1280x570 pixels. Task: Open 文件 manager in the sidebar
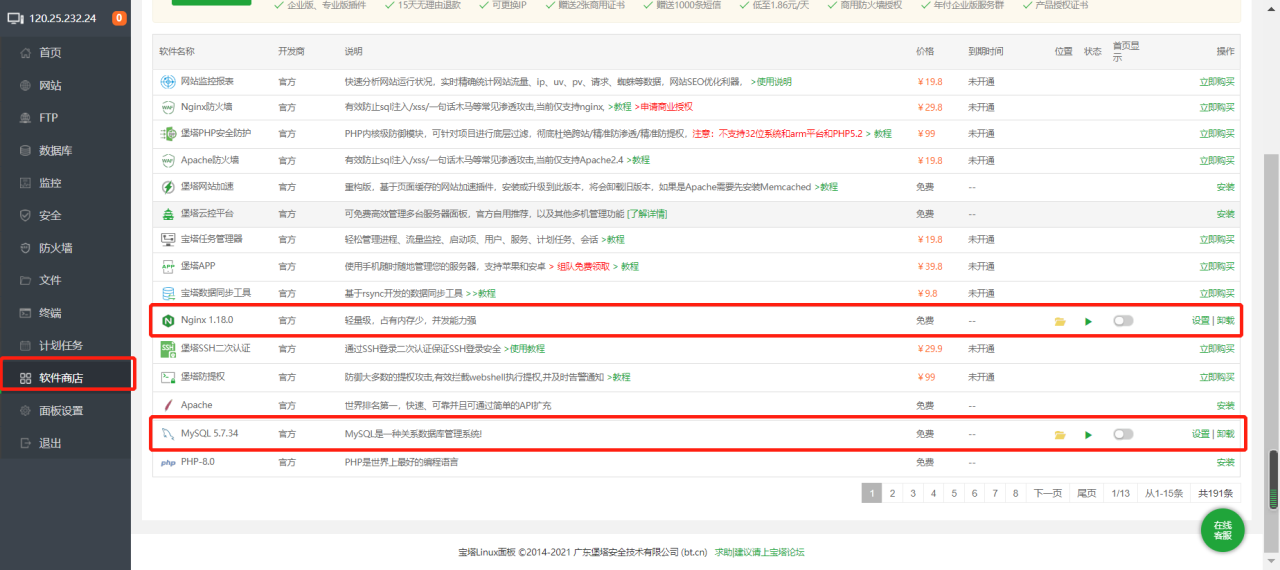coord(65,280)
